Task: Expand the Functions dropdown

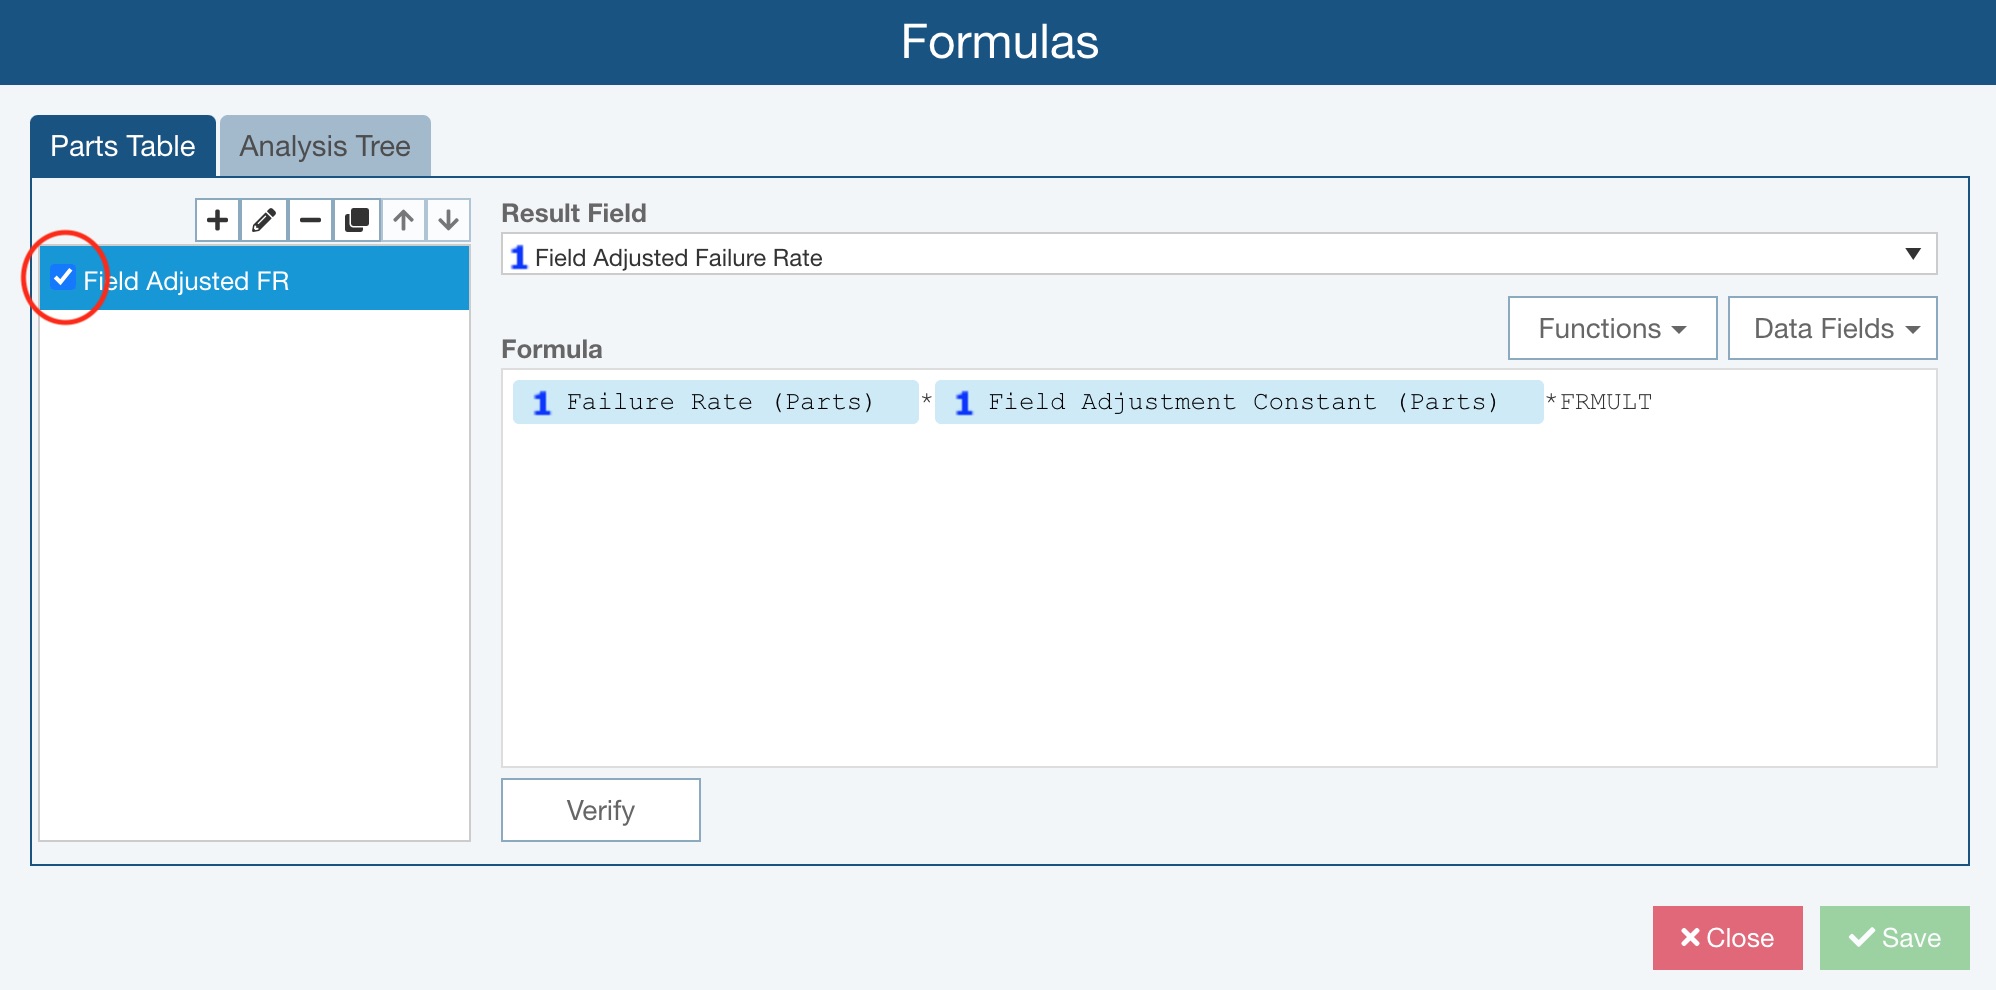Action: [x=1612, y=328]
